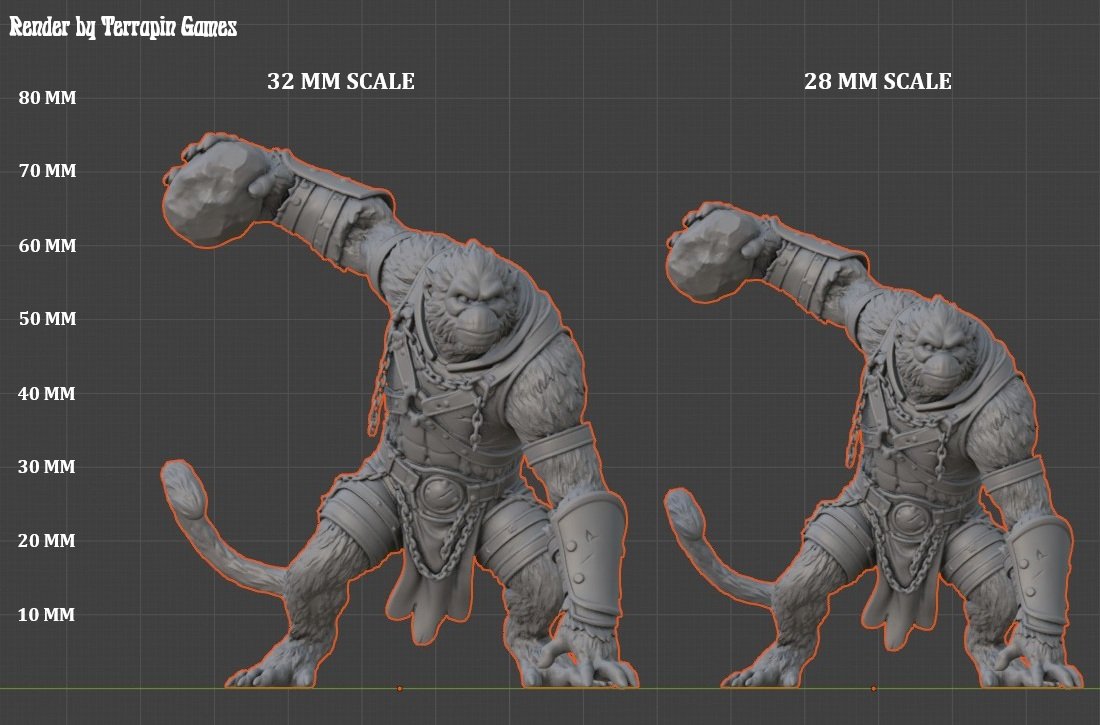Click the "28 MM SCALE" heading

pos(878,81)
